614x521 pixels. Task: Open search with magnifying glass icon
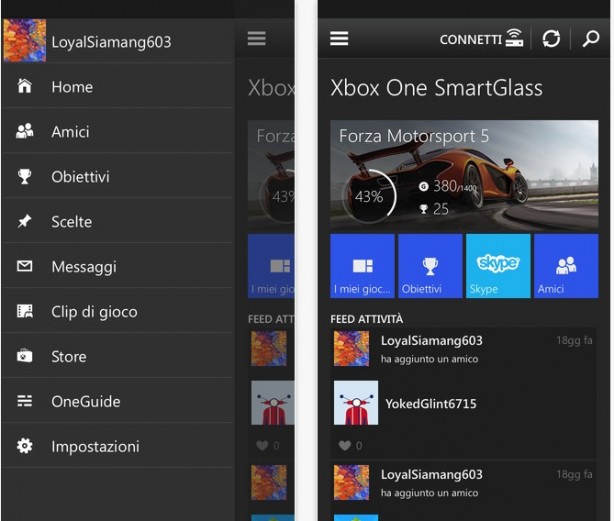pos(590,39)
